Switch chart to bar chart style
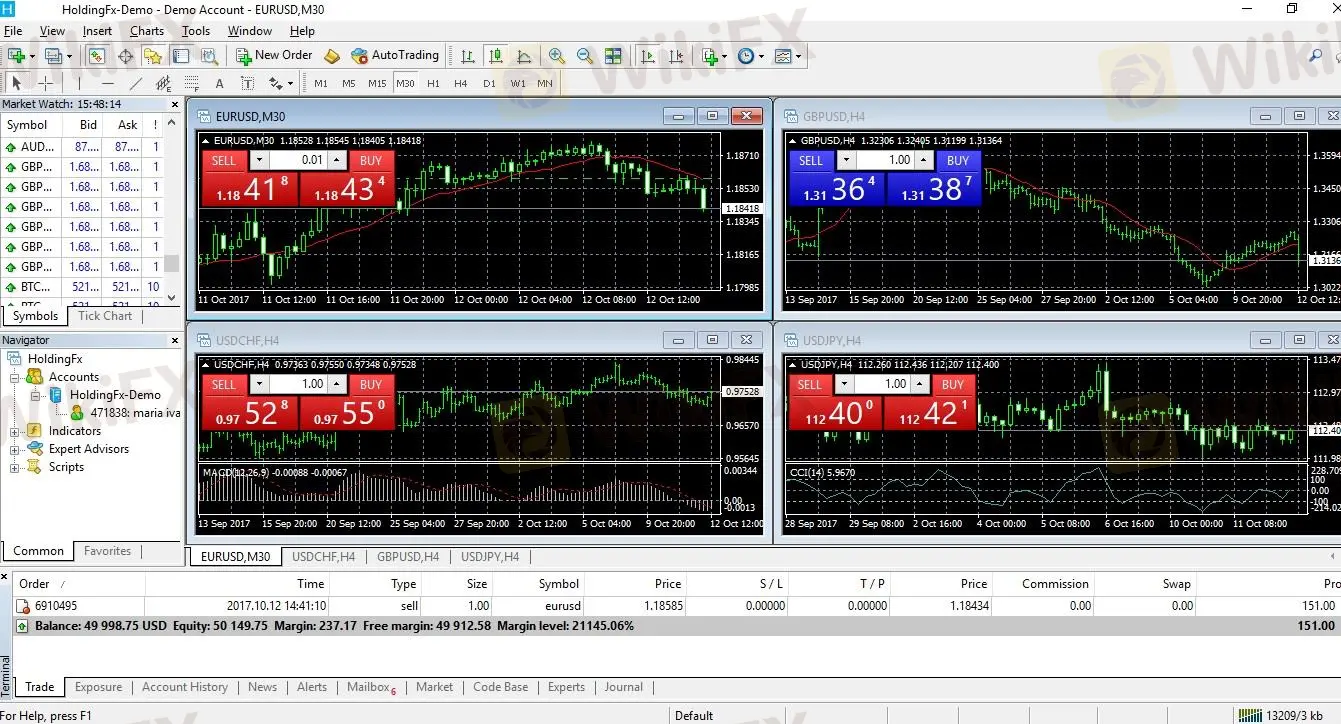Image resolution: width=1341 pixels, height=724 pixels. point(467,56)
